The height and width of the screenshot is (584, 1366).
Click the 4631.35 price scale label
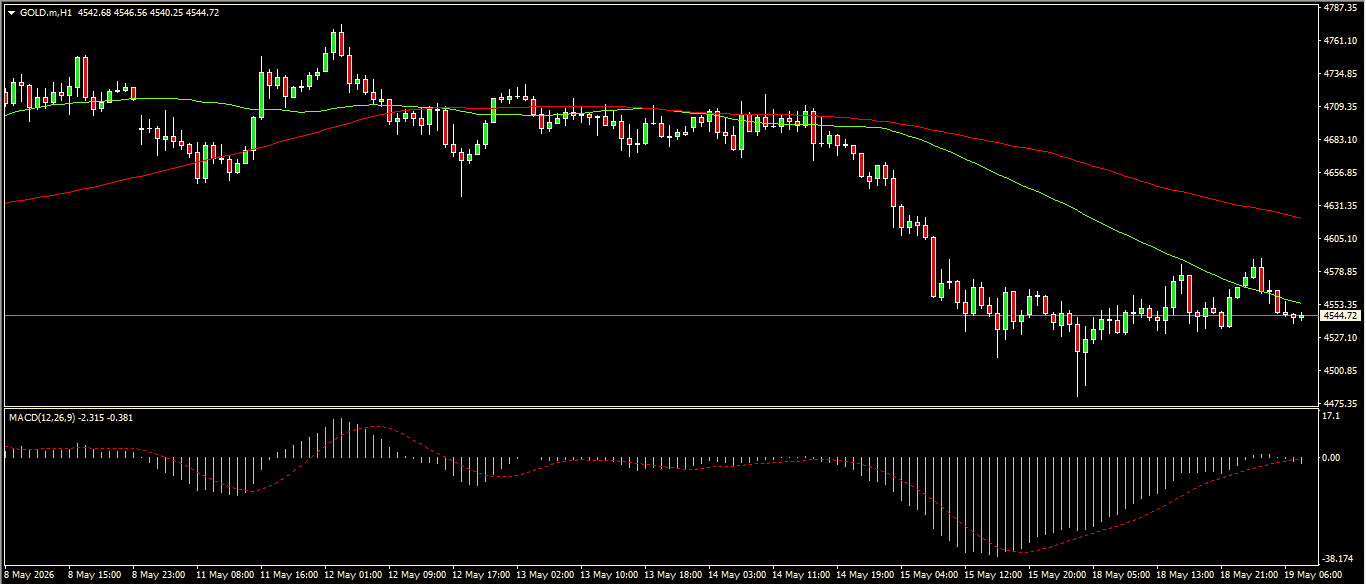(1339, 206)
